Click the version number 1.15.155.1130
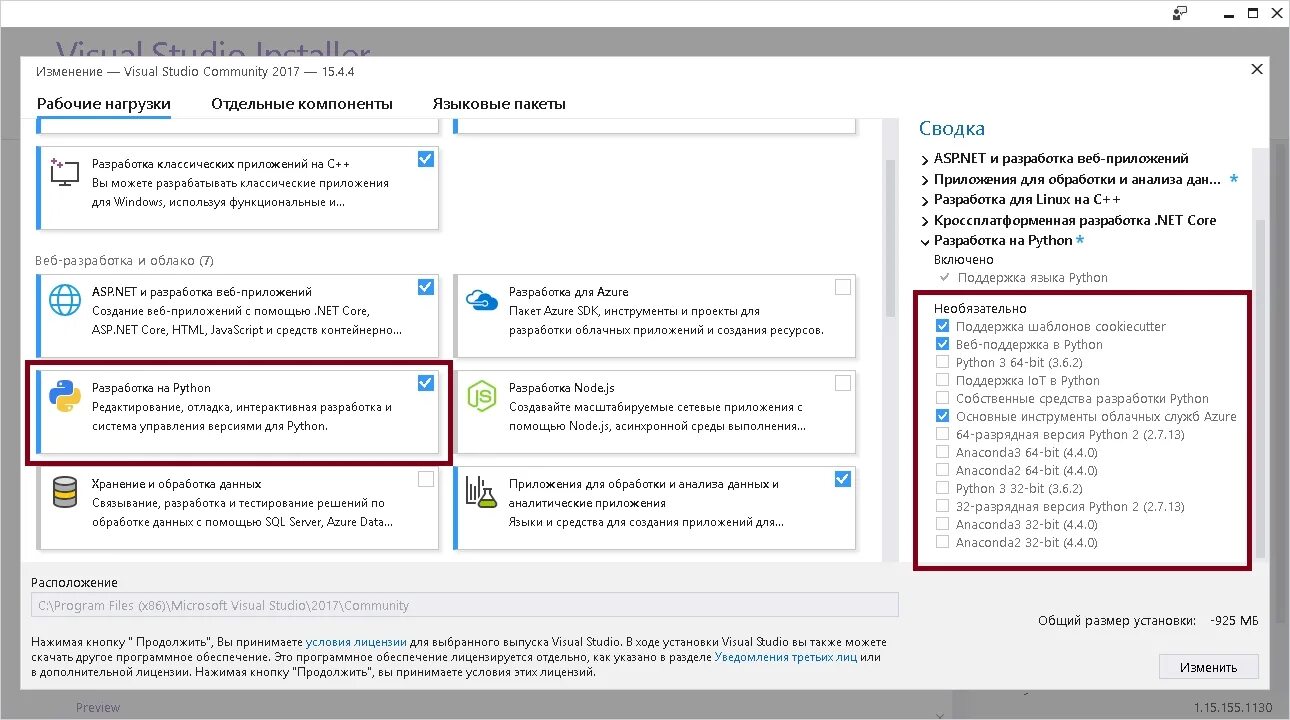This screenshot has height=720, width=1290. point(1233,708)
